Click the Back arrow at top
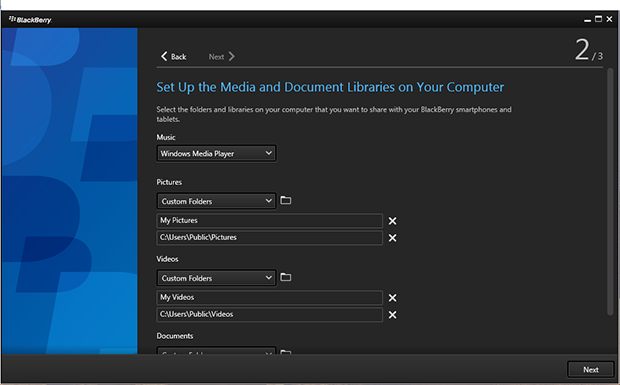 [x=164, y=57]
